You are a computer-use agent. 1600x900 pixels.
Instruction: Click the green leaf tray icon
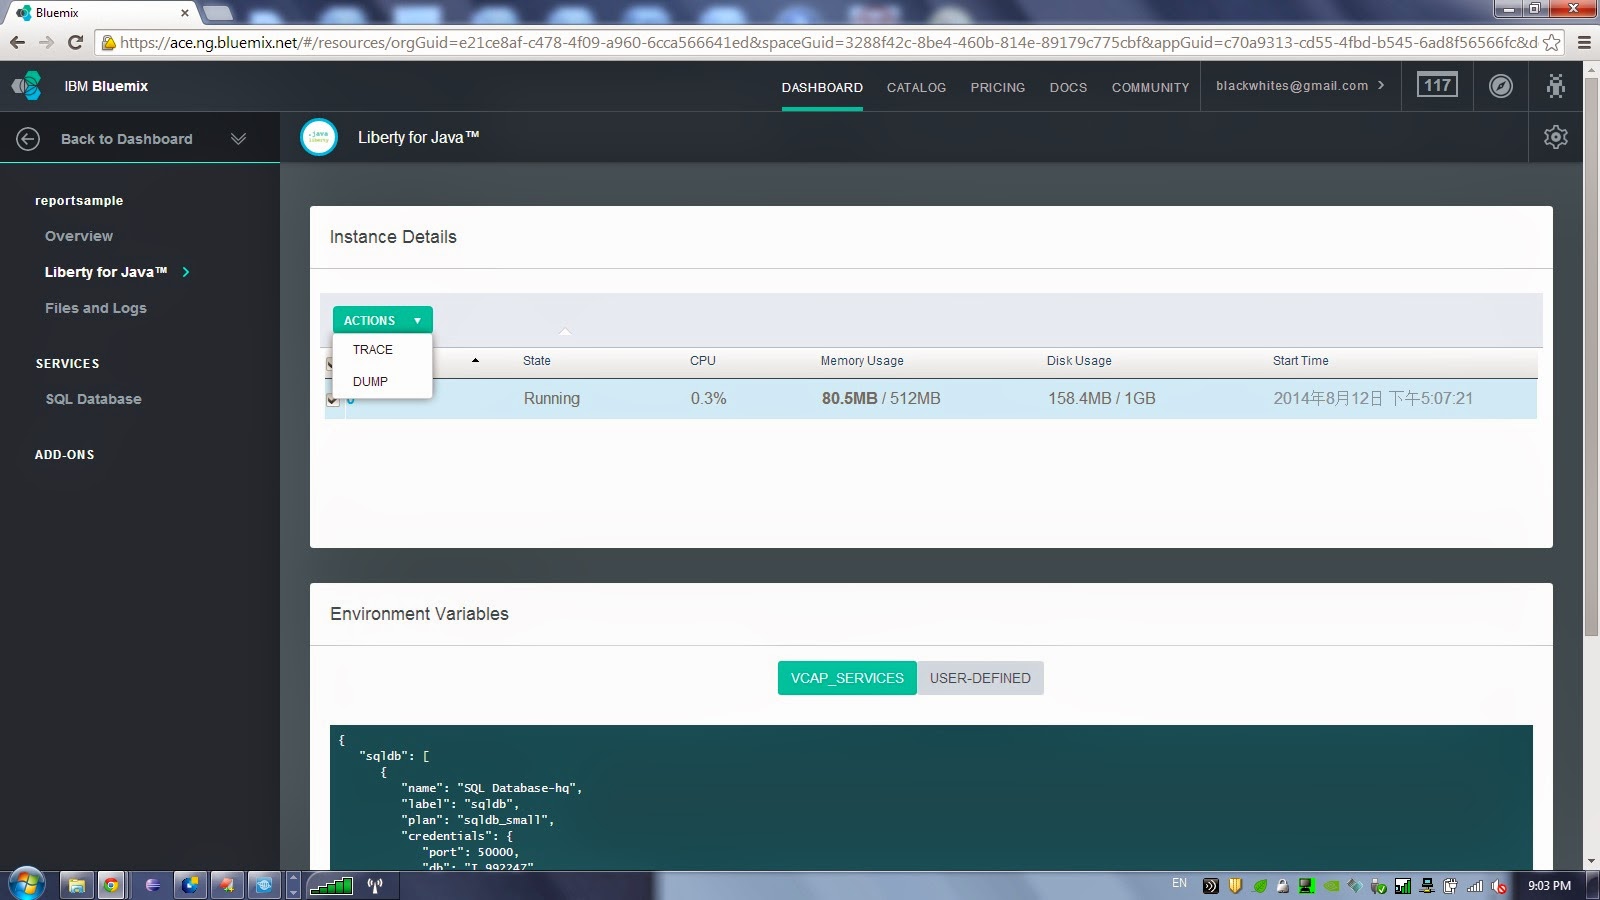tap(1260, 886)
